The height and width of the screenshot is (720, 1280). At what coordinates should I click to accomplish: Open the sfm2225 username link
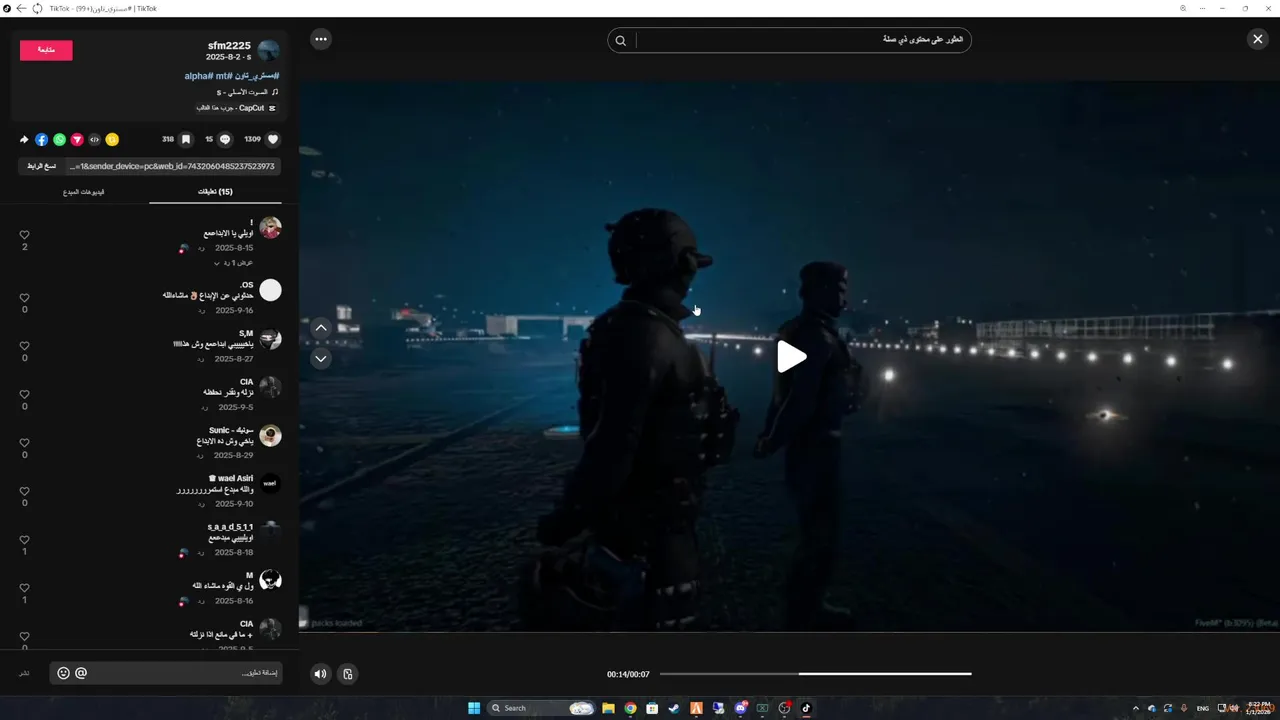[x=229, y=46]
